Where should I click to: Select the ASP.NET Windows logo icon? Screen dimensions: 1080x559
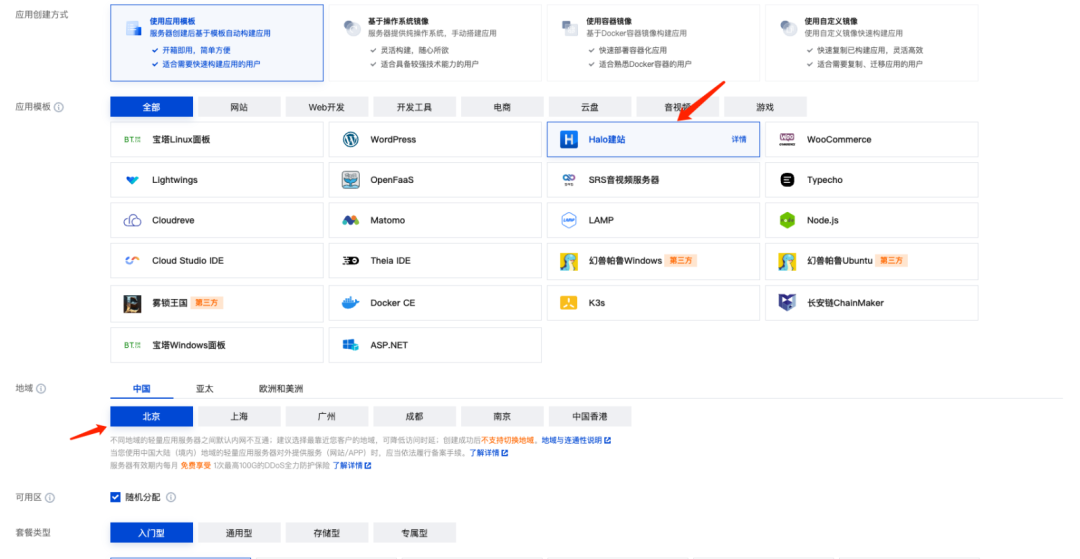(x=351, y=345)
